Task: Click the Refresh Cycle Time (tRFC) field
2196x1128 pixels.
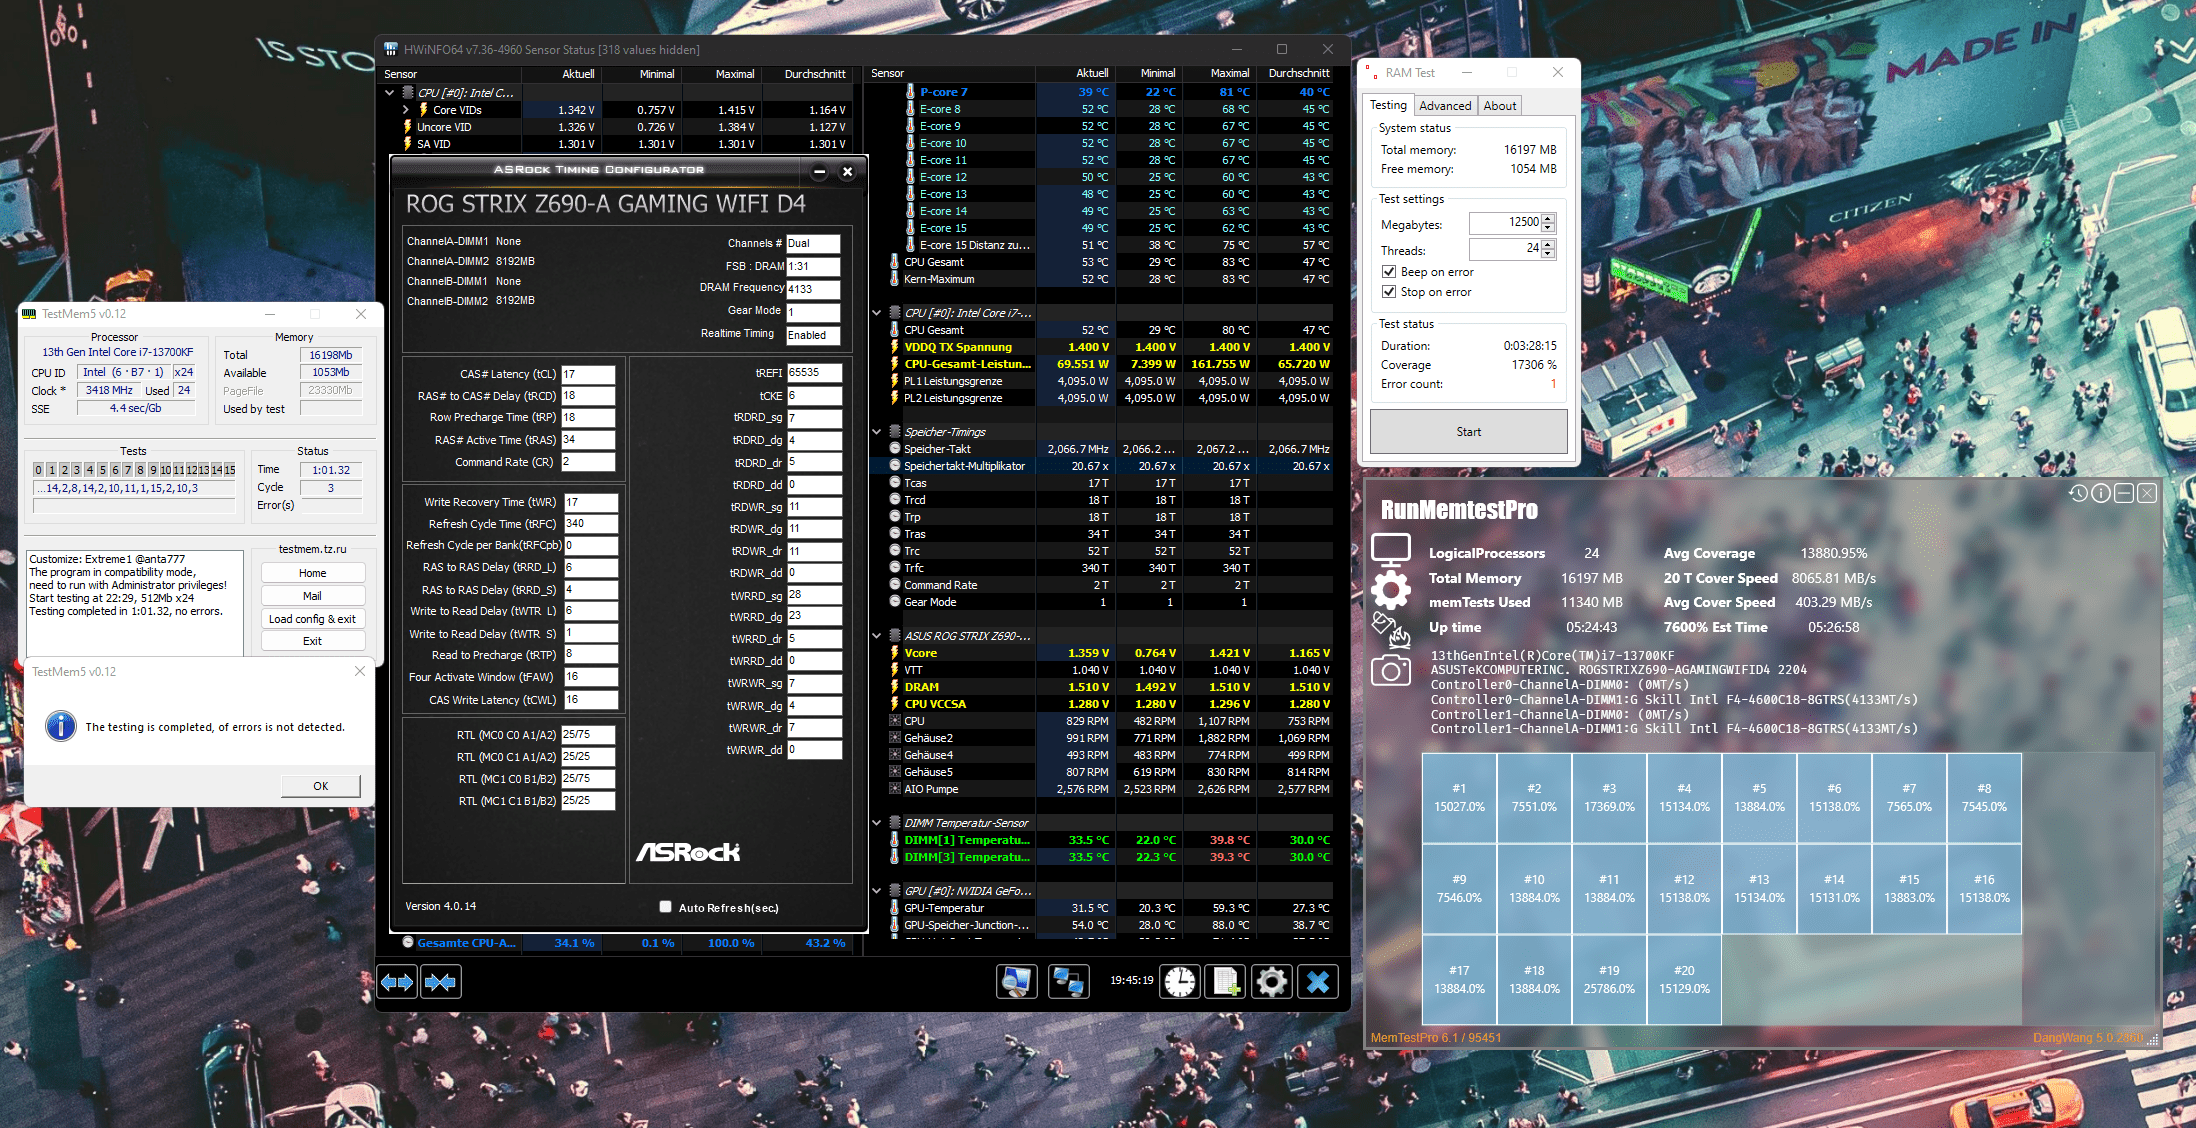Action: pyautogui.click(x=591, y=523)
